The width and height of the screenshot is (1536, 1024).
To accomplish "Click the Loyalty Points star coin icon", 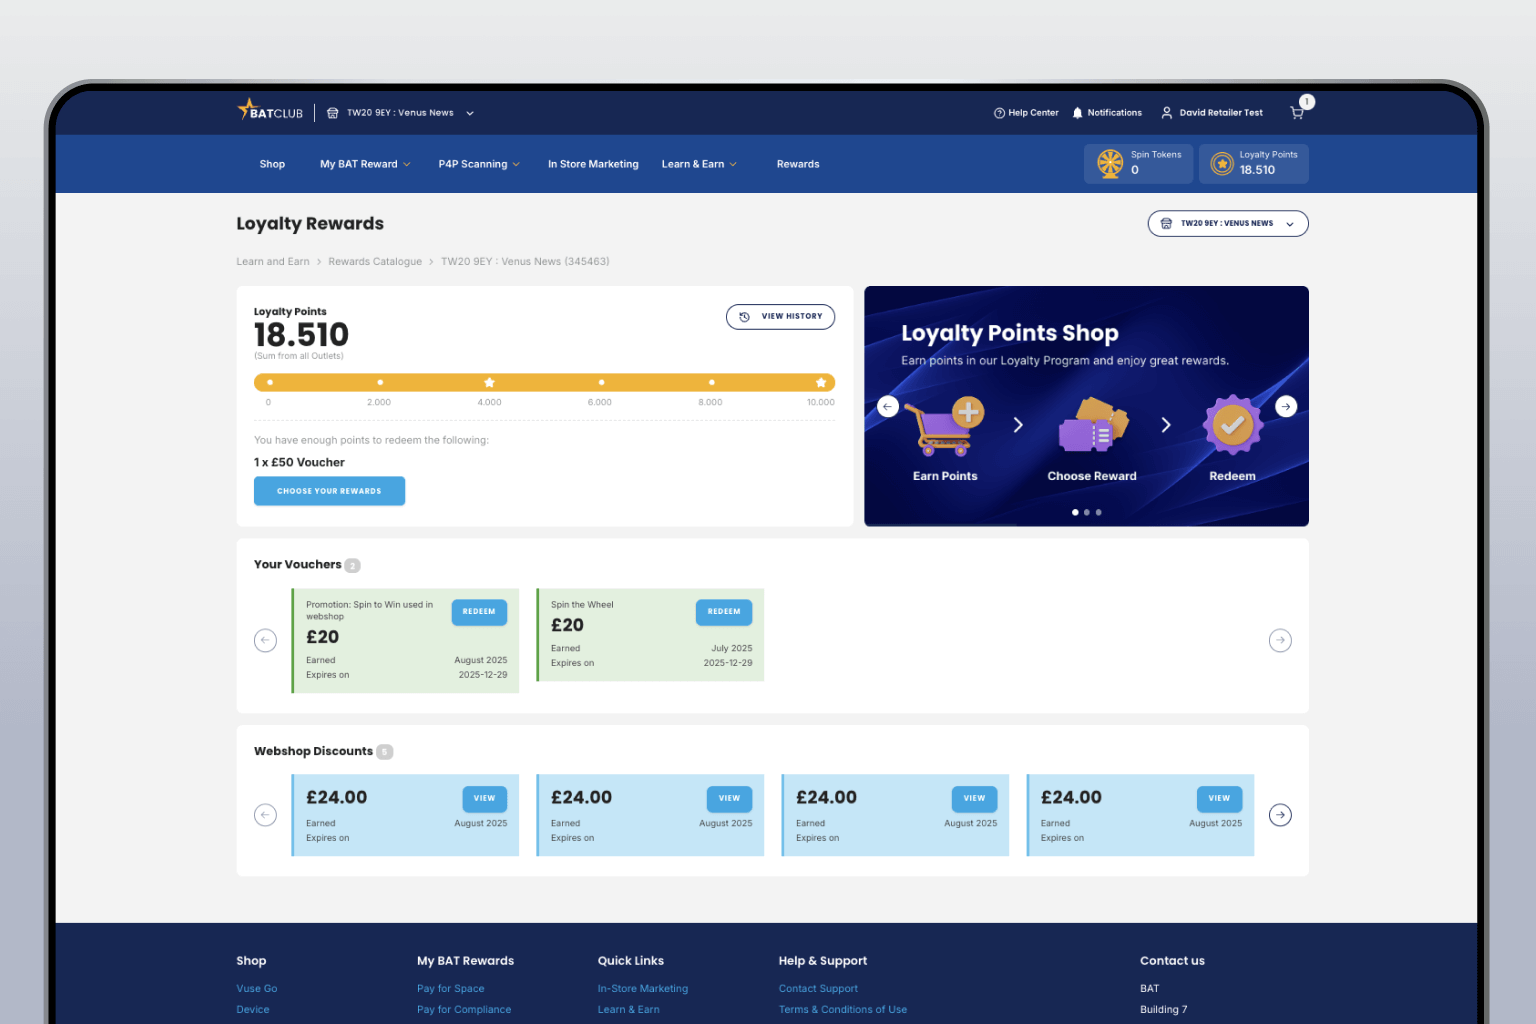I will tap(1222, 163).
